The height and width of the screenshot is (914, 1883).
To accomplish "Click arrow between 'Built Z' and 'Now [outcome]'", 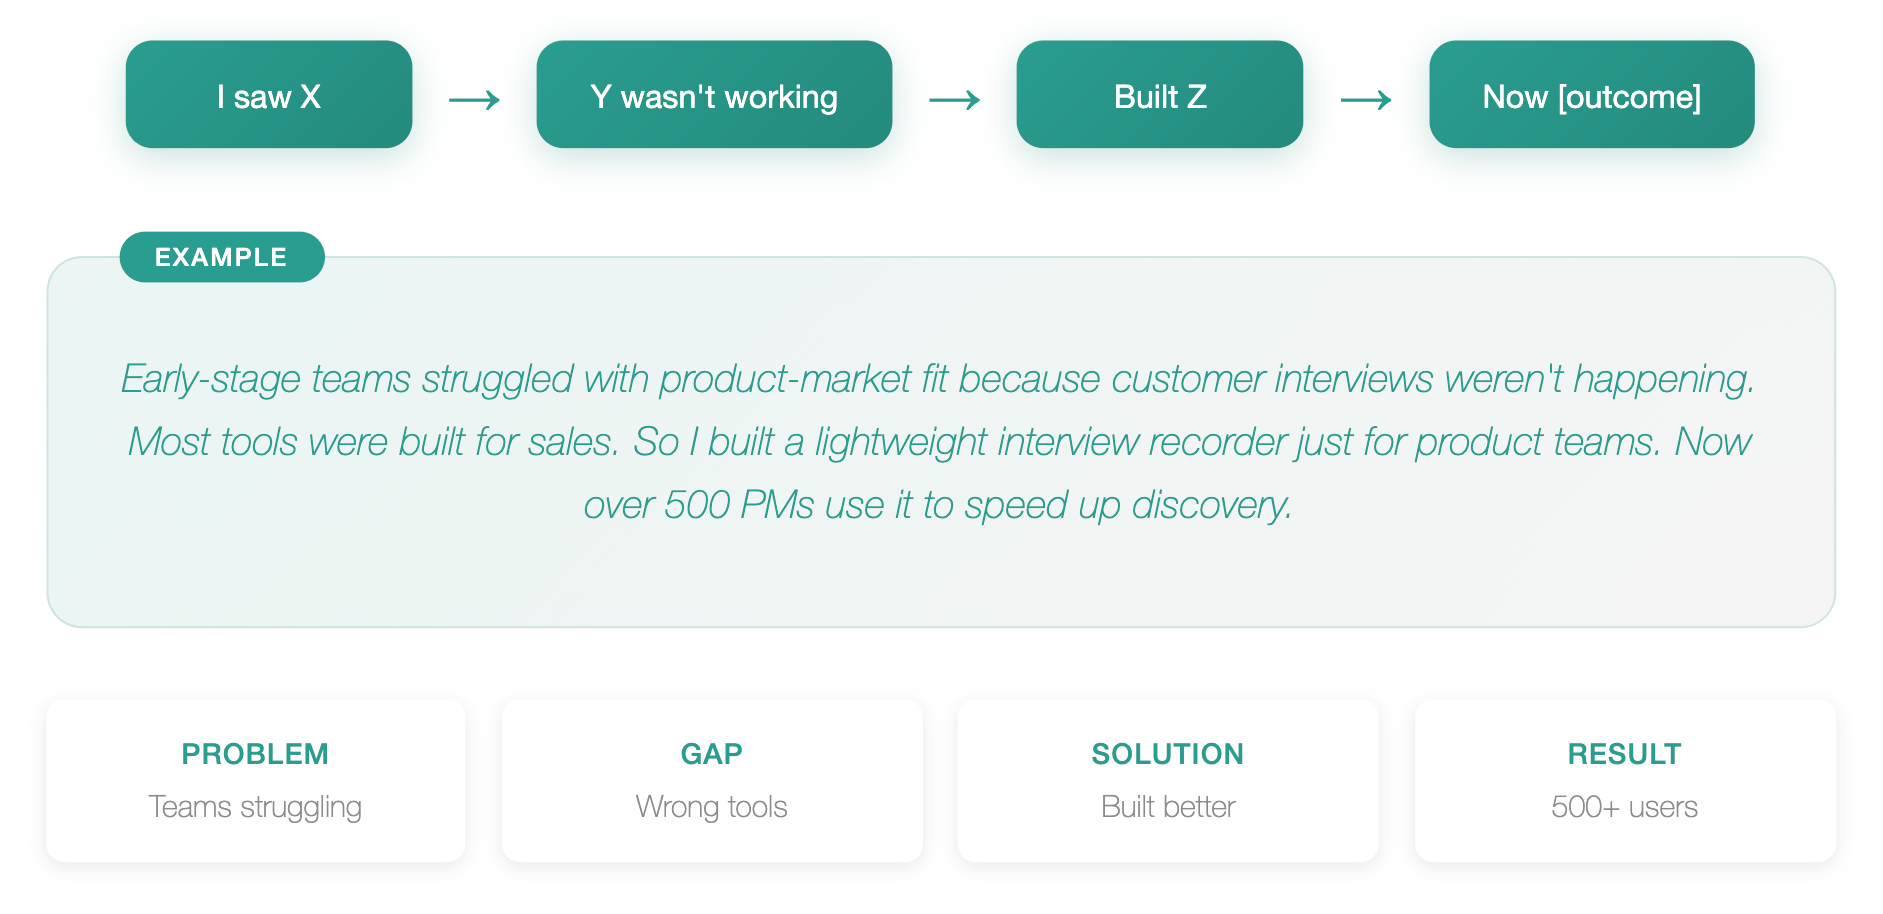I will coord(1366,99).
